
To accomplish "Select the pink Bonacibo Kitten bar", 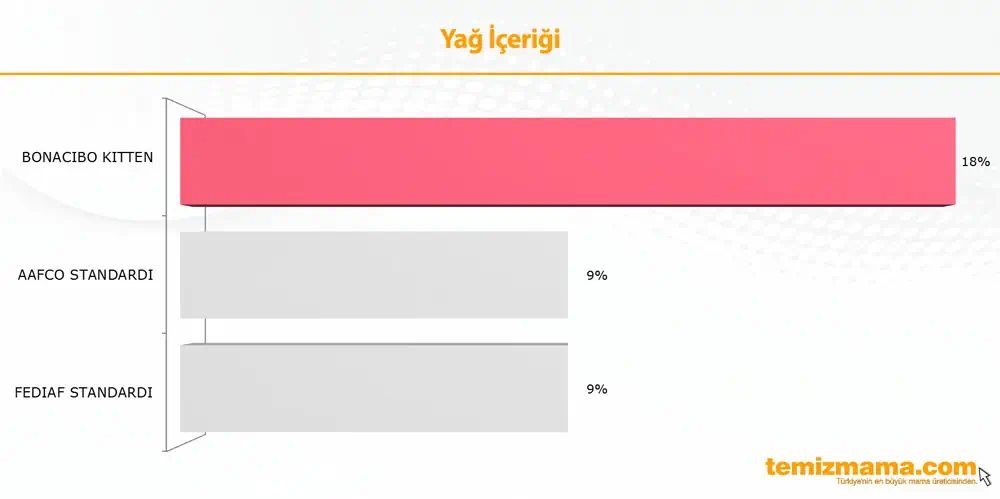I will tap(568, 161).
